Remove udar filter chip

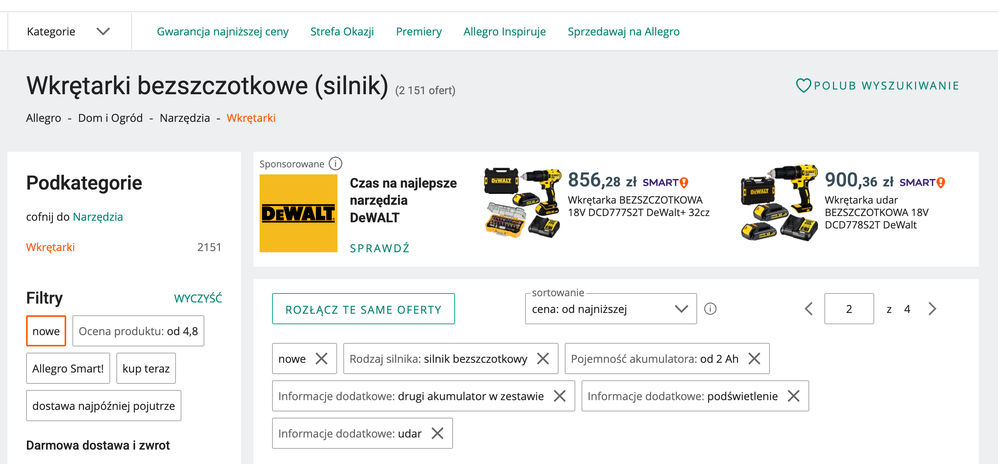tap(437, 433)
